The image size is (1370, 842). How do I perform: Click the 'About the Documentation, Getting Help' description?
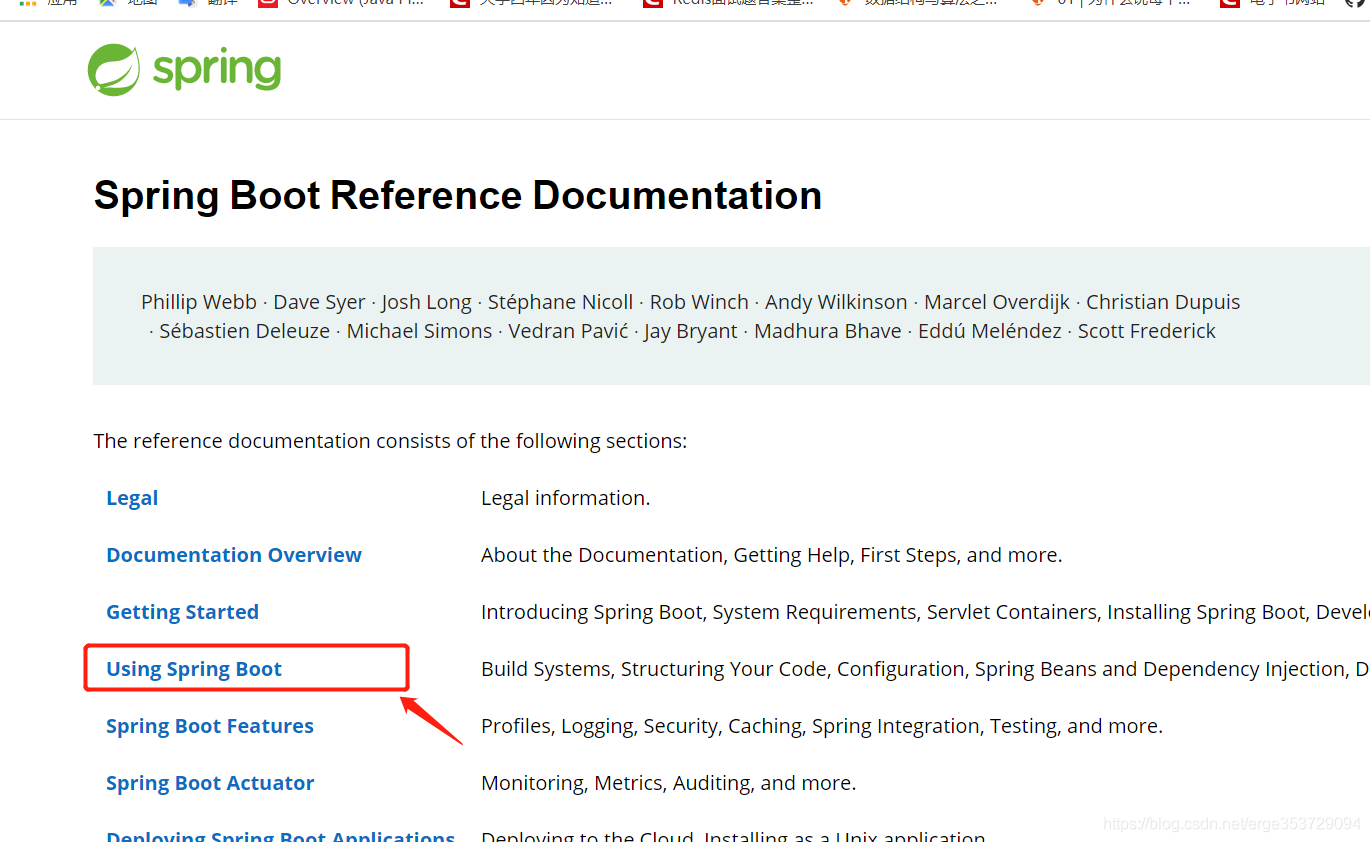click(772, 555)
